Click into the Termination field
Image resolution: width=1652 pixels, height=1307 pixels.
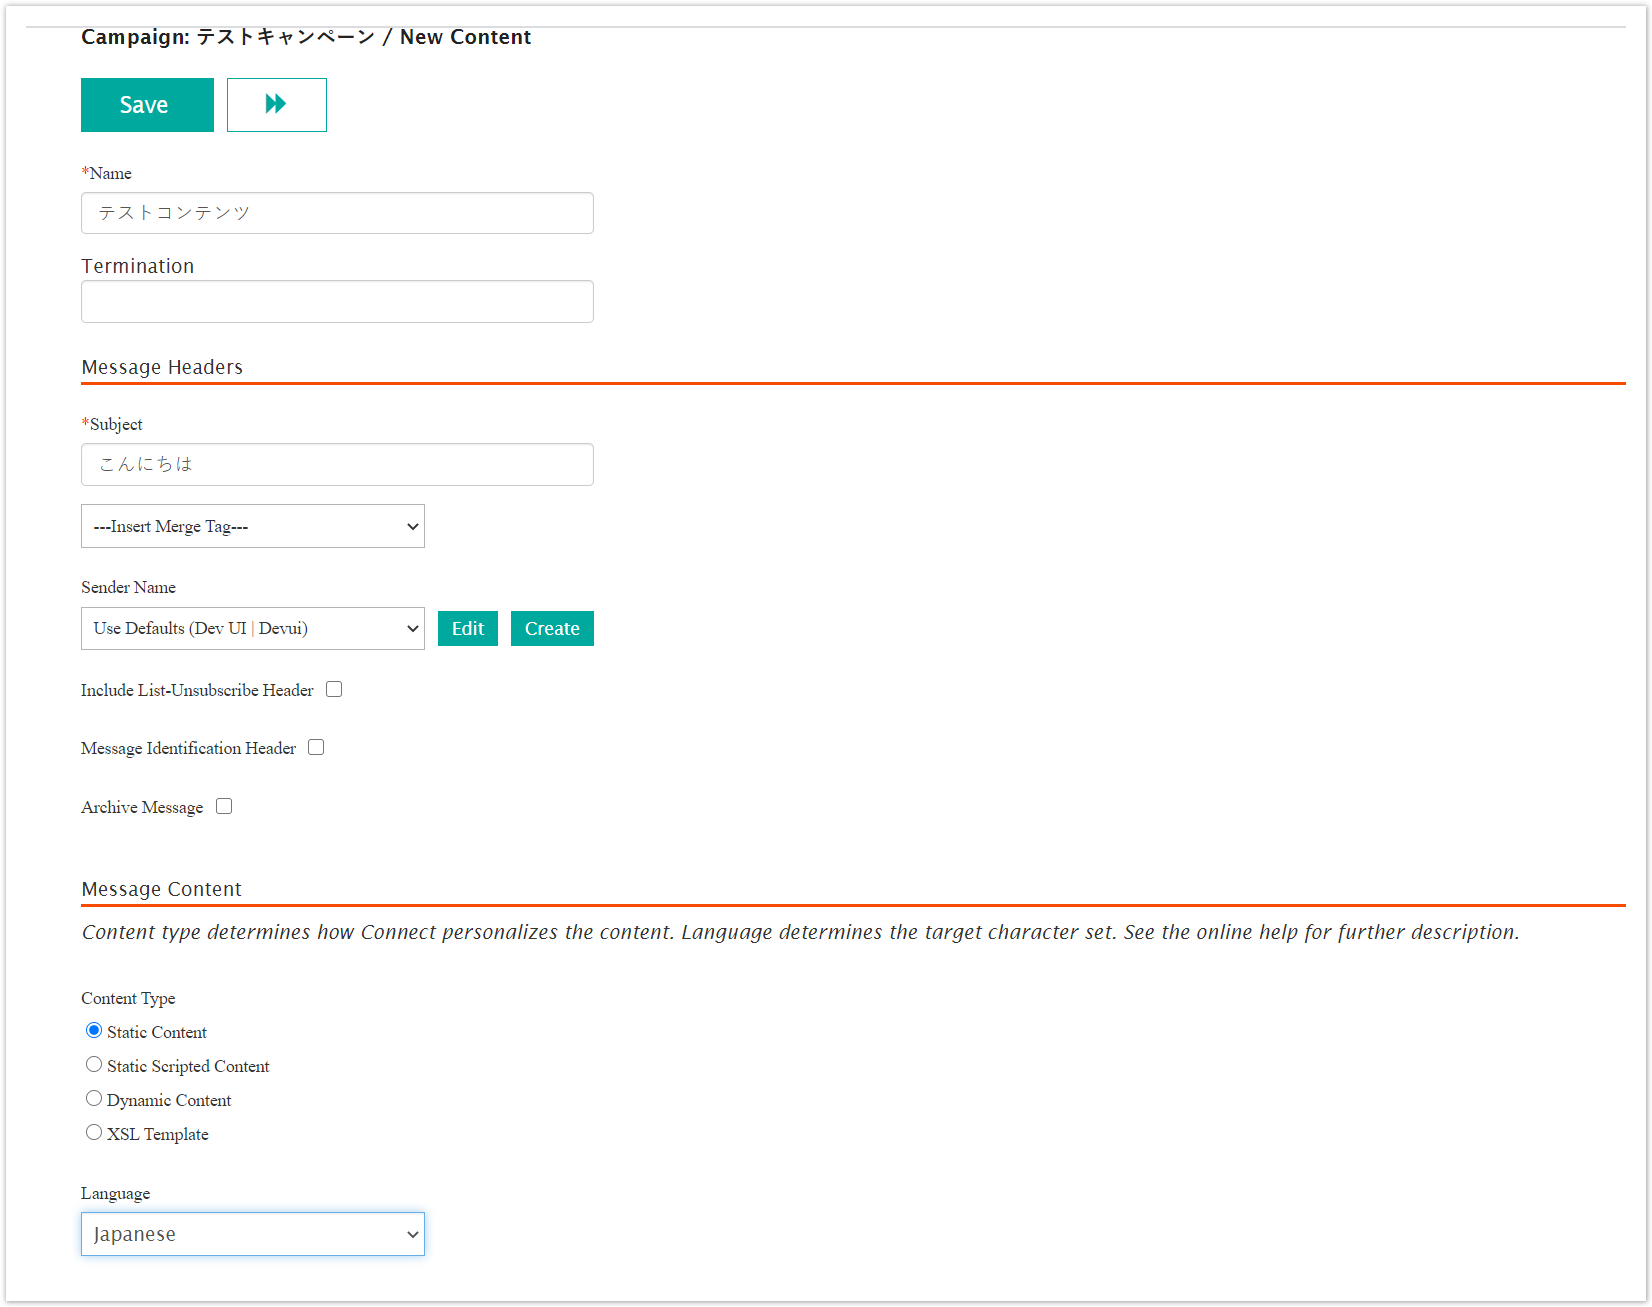pyautogui.click(x=337, y=302)
